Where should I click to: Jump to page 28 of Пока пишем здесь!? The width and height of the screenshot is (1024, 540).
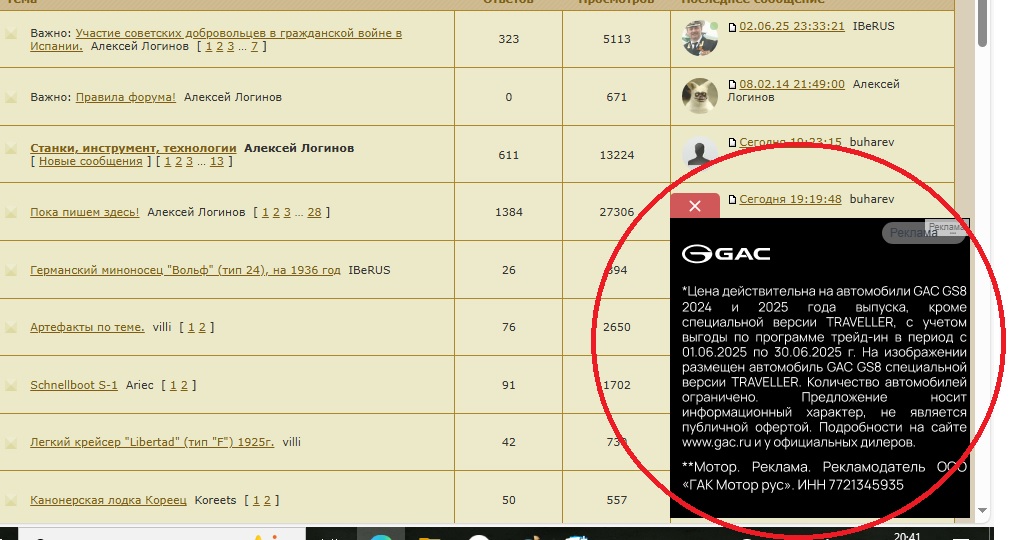click(x=314, y=212)
